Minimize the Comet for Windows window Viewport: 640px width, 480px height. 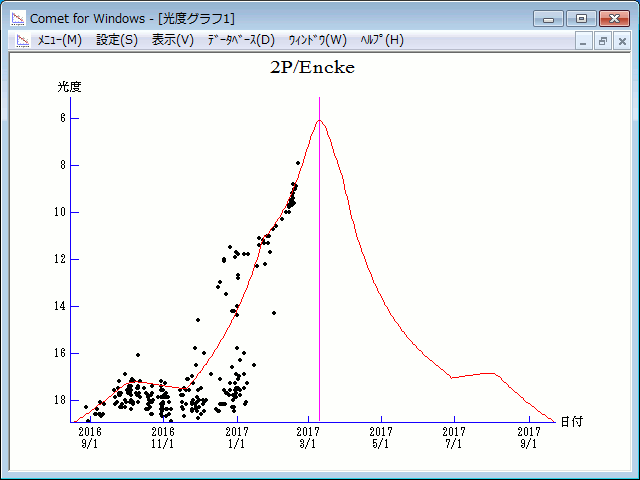(548, 19)
